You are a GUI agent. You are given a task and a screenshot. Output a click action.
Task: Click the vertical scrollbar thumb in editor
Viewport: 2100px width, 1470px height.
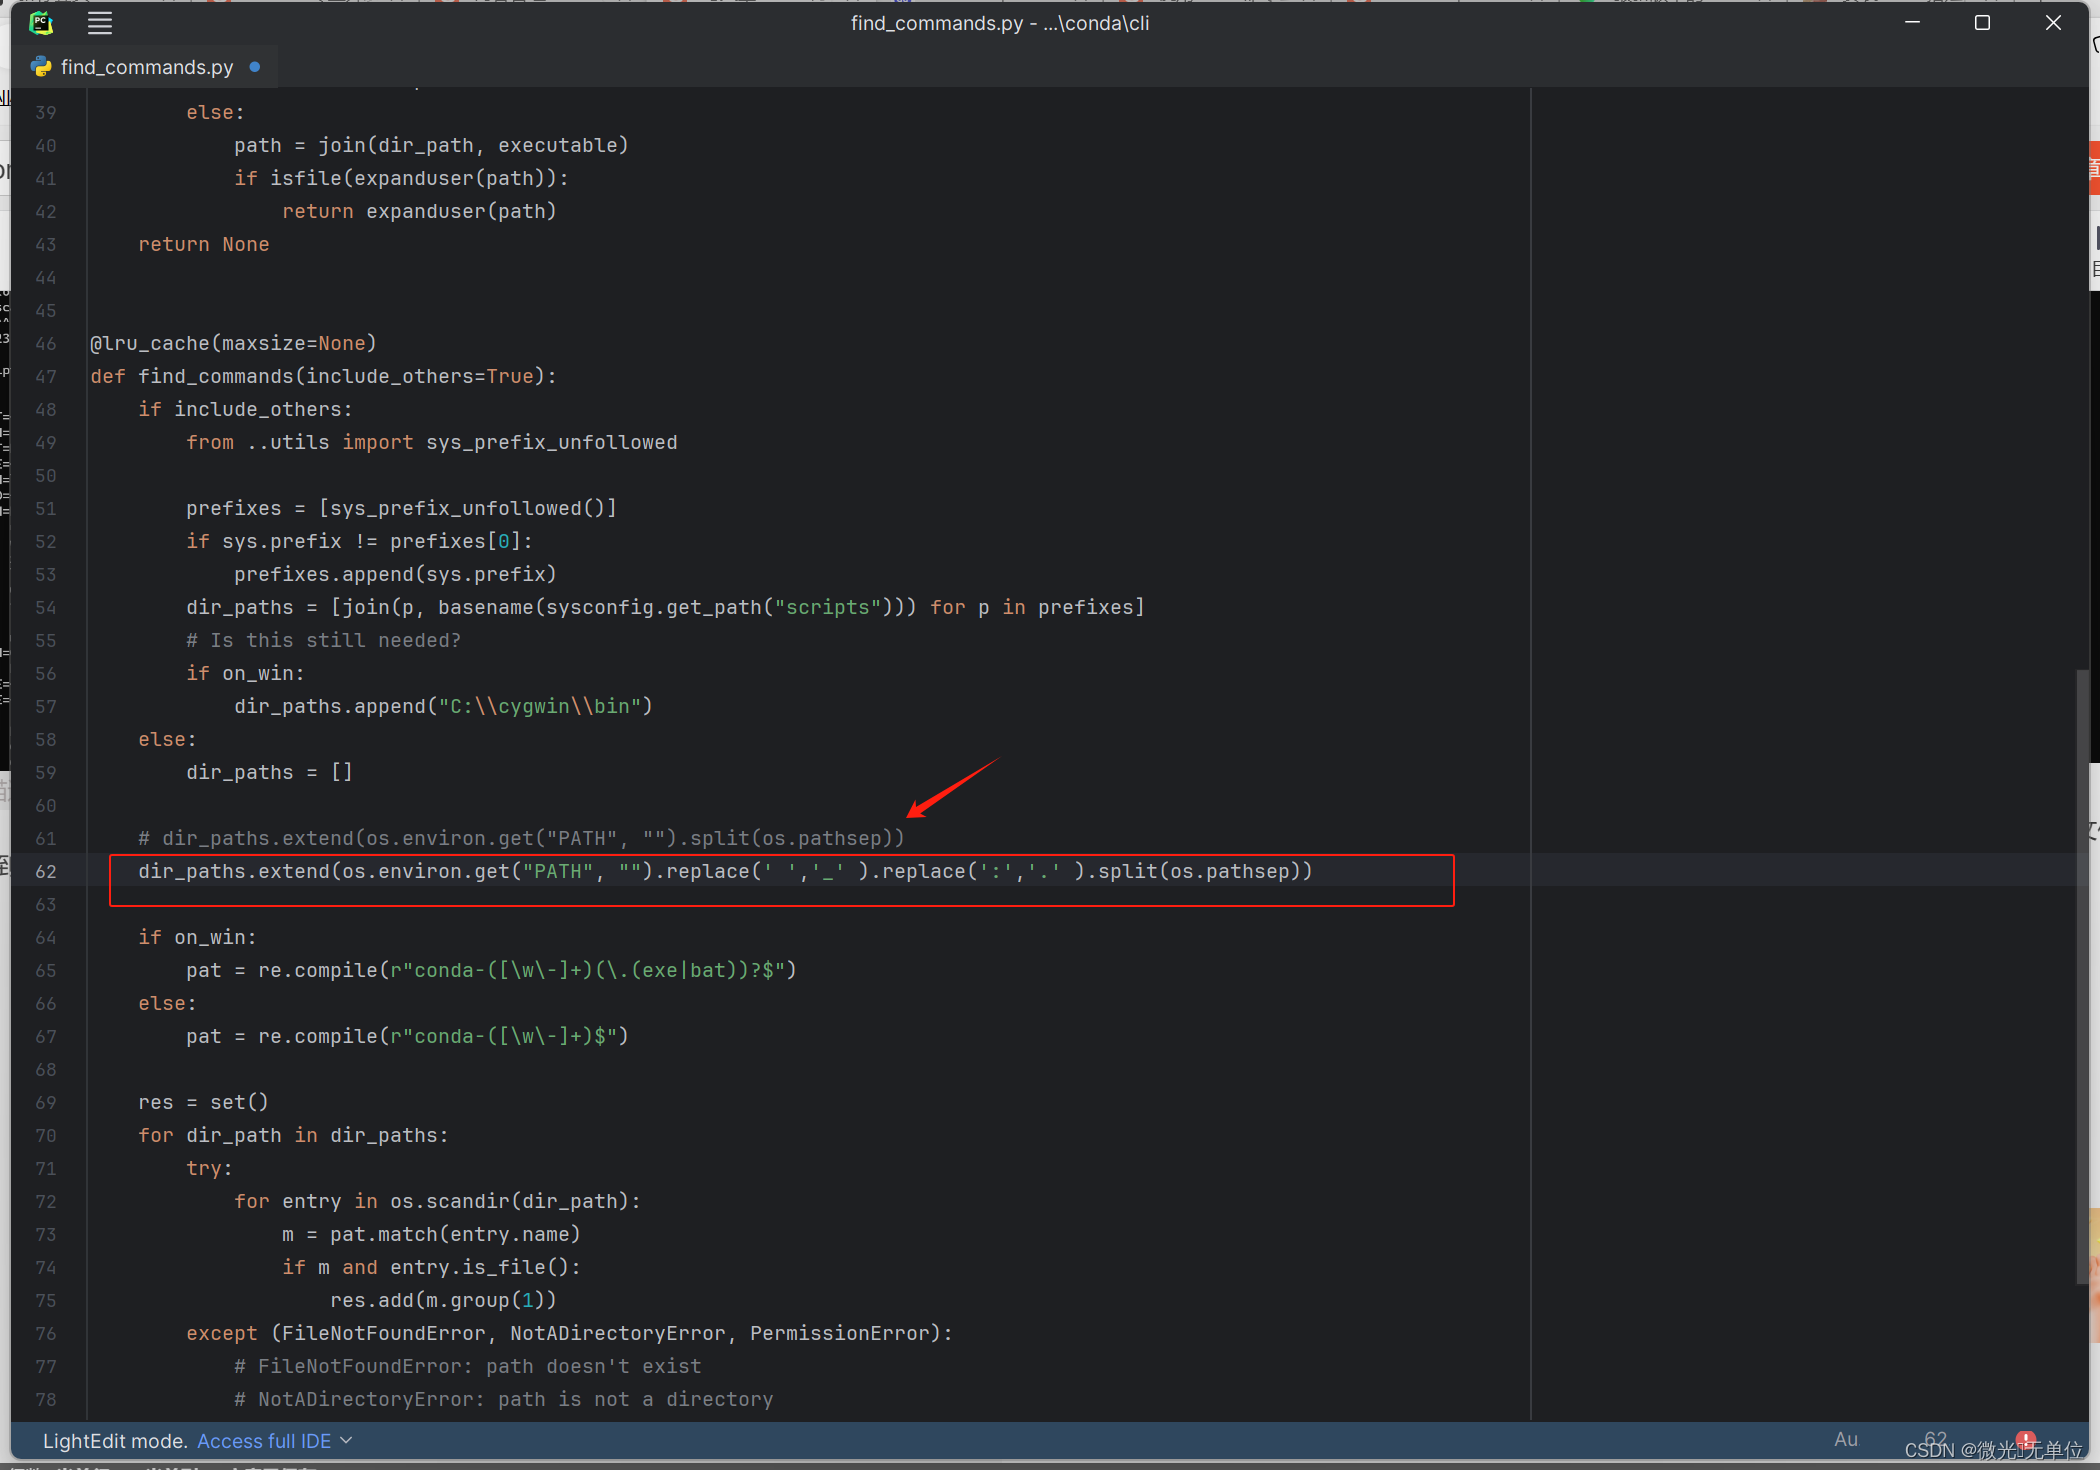tap(2082, 975)
